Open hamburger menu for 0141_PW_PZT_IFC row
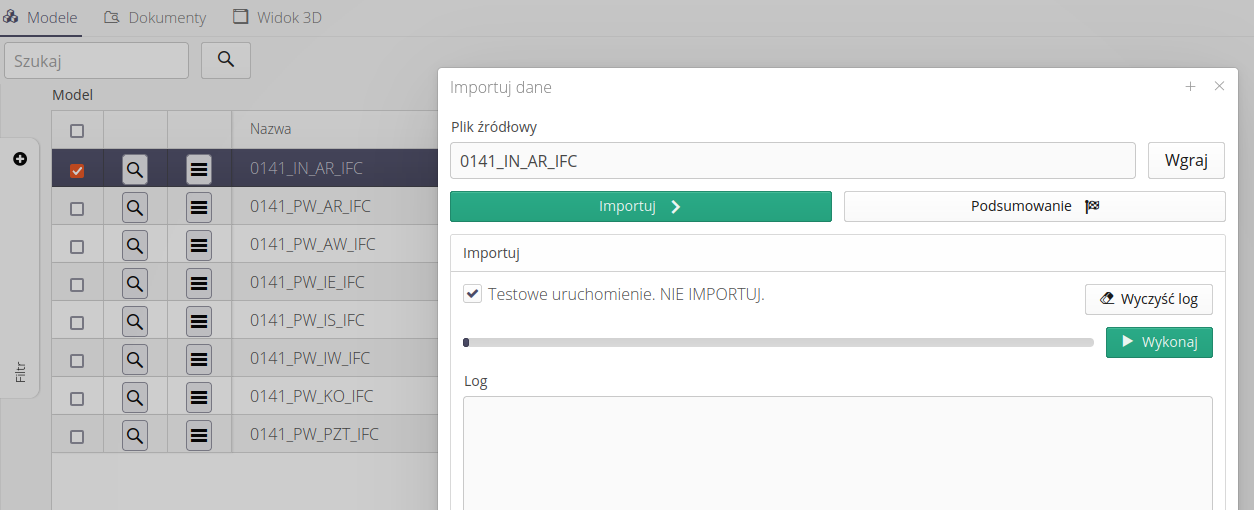 pos(199,435)
